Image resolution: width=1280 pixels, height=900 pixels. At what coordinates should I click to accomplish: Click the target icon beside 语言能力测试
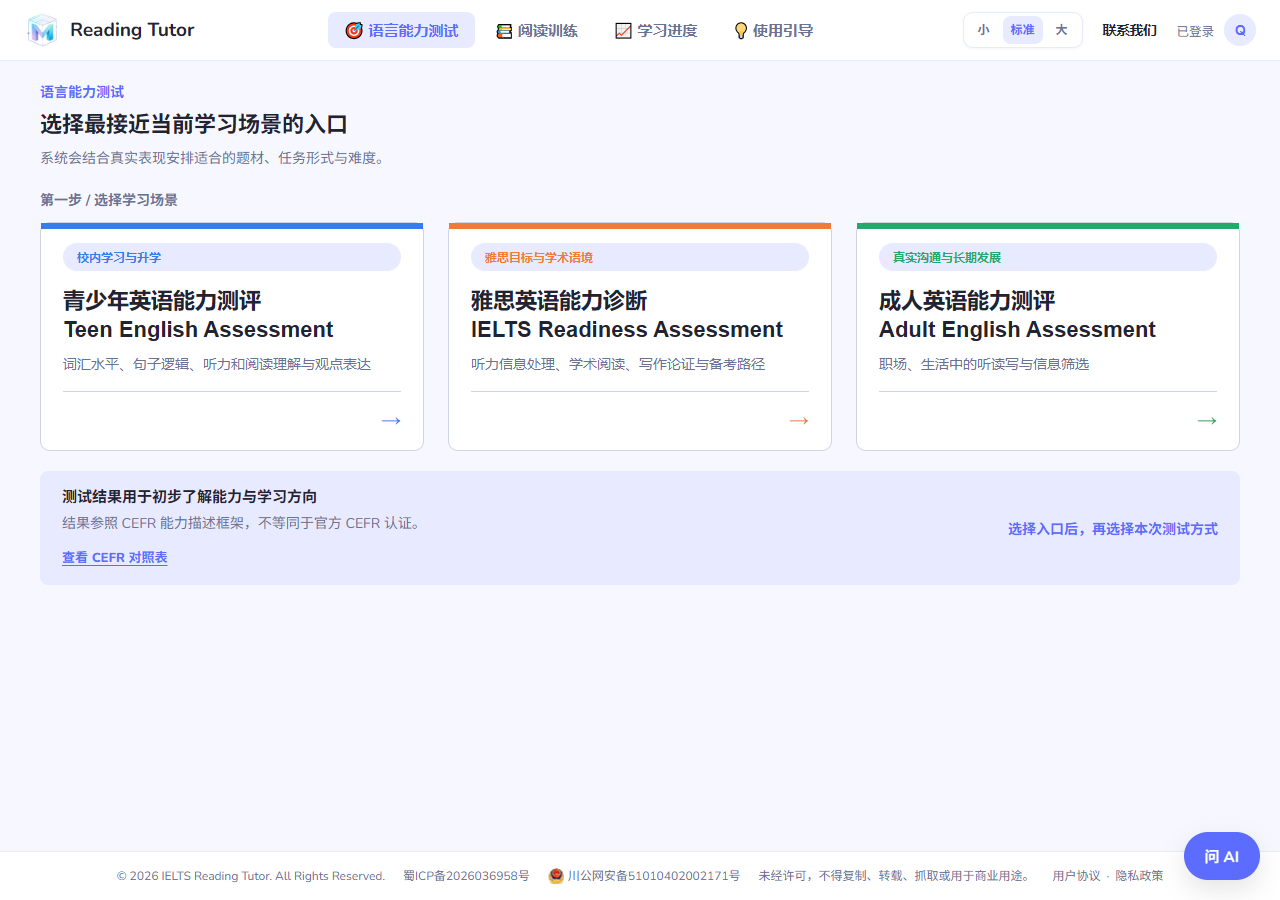click(354, 31)
